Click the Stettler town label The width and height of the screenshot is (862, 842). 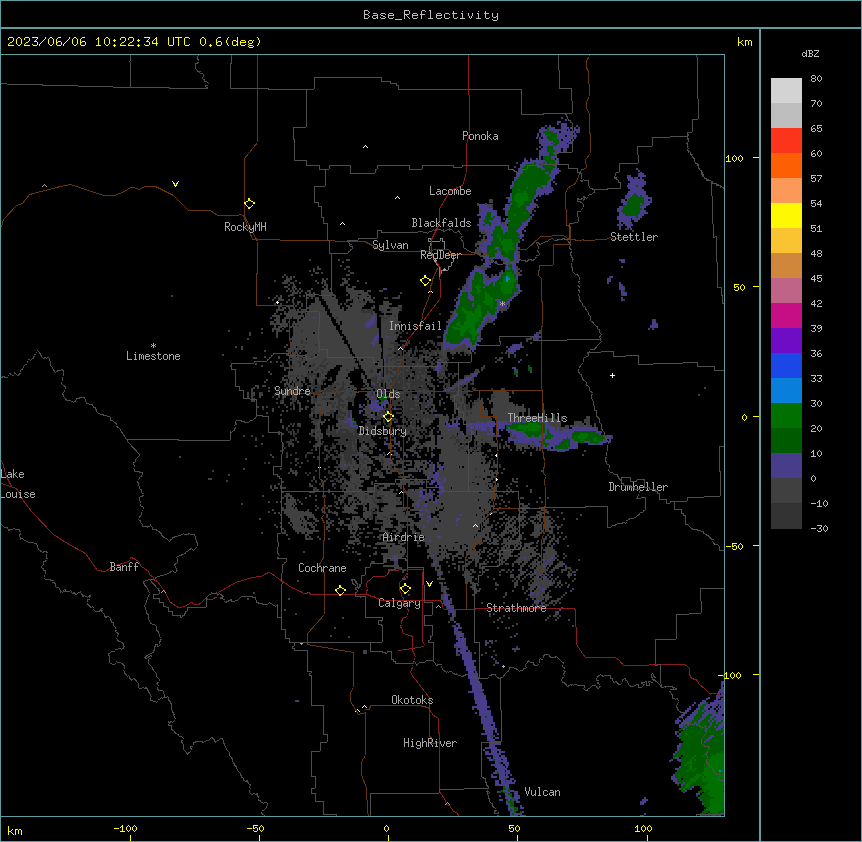634,237
